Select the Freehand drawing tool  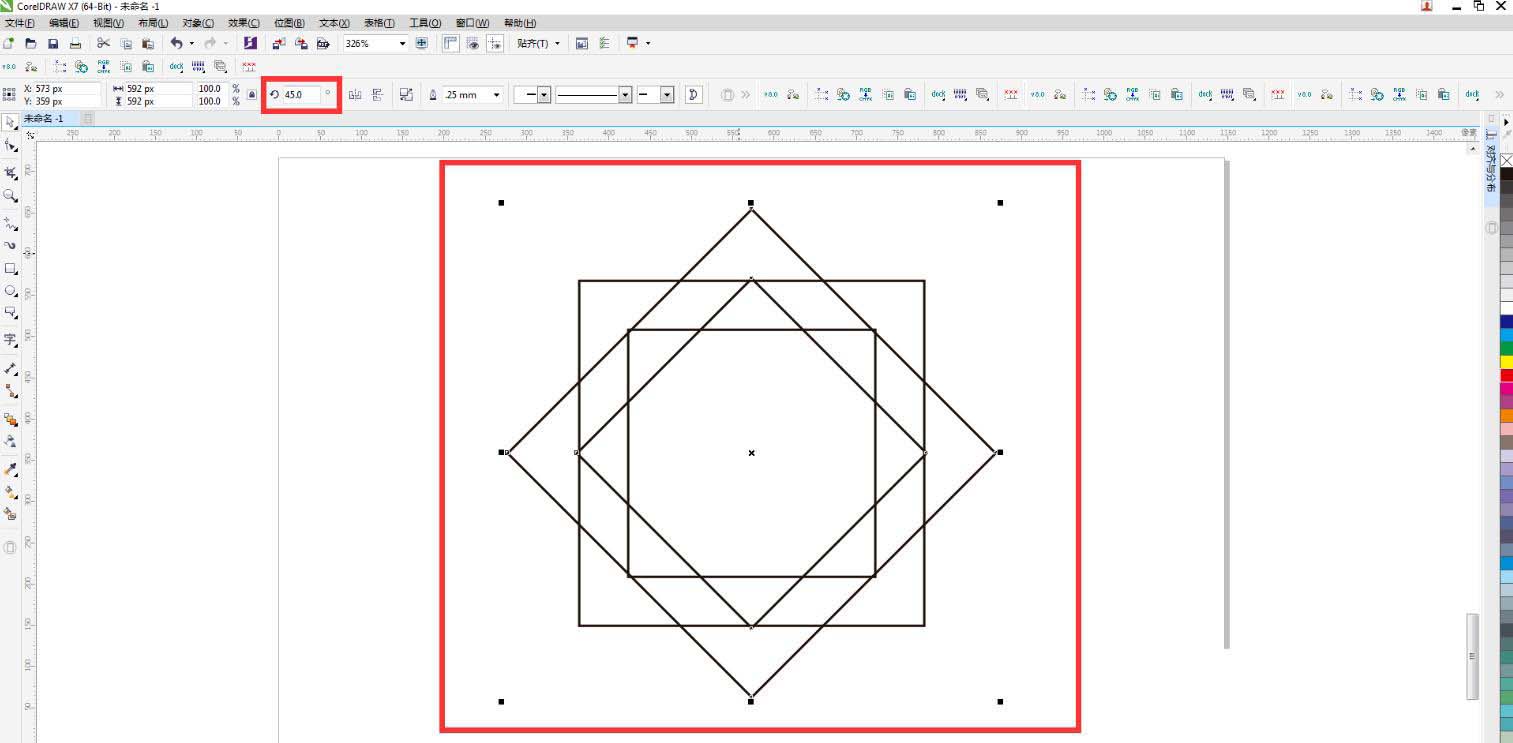click(11, 222)
